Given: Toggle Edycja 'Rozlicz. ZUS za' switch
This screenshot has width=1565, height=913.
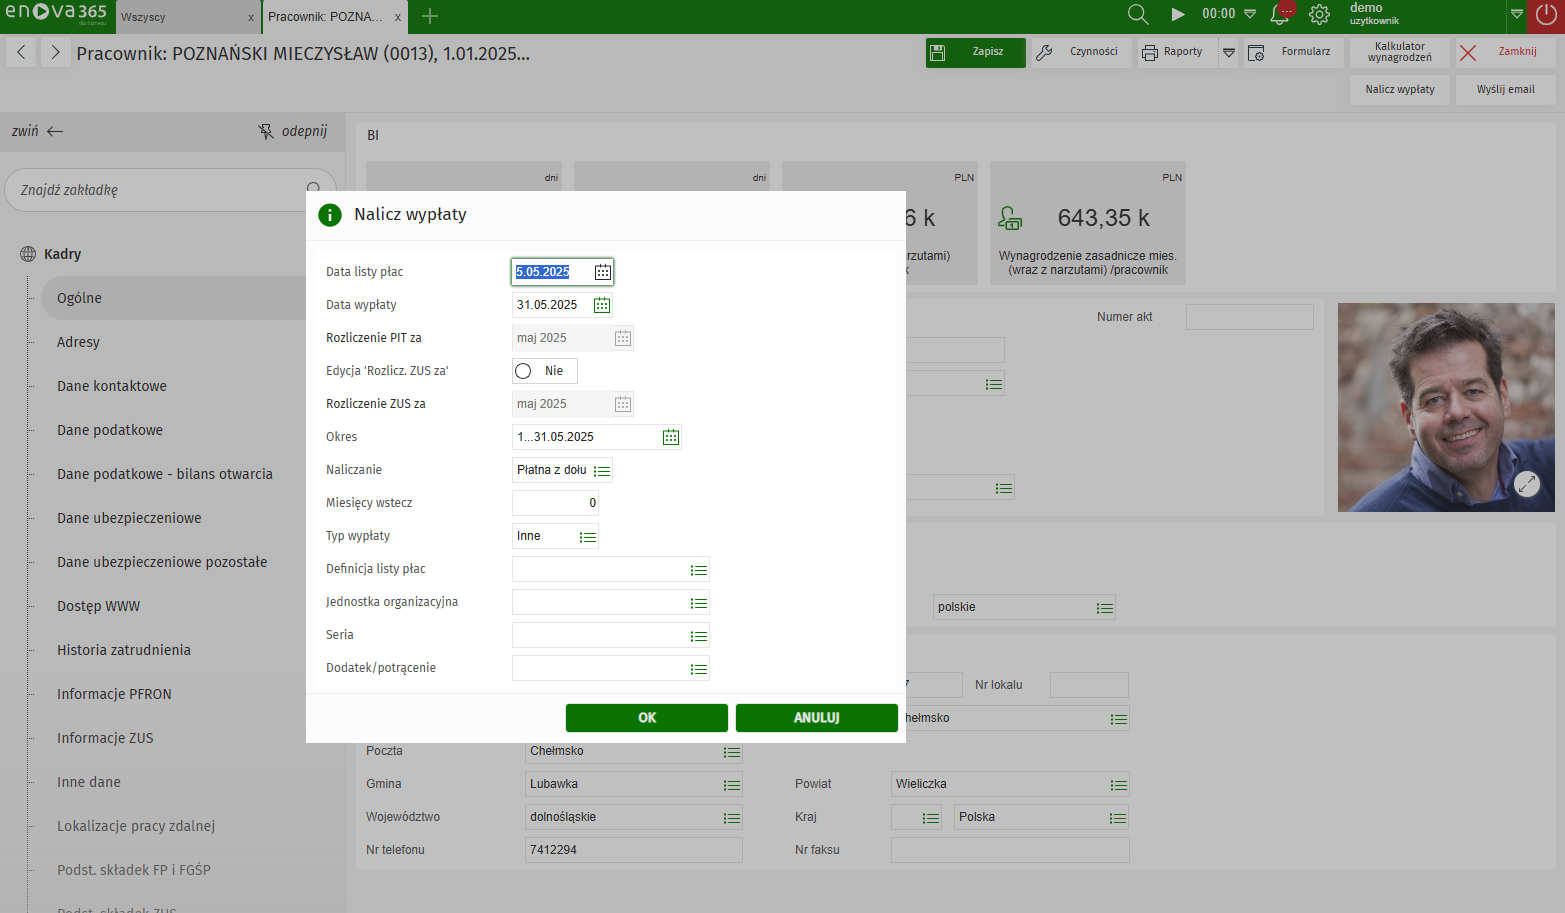Looking at the screenshot, I should 524,371.
